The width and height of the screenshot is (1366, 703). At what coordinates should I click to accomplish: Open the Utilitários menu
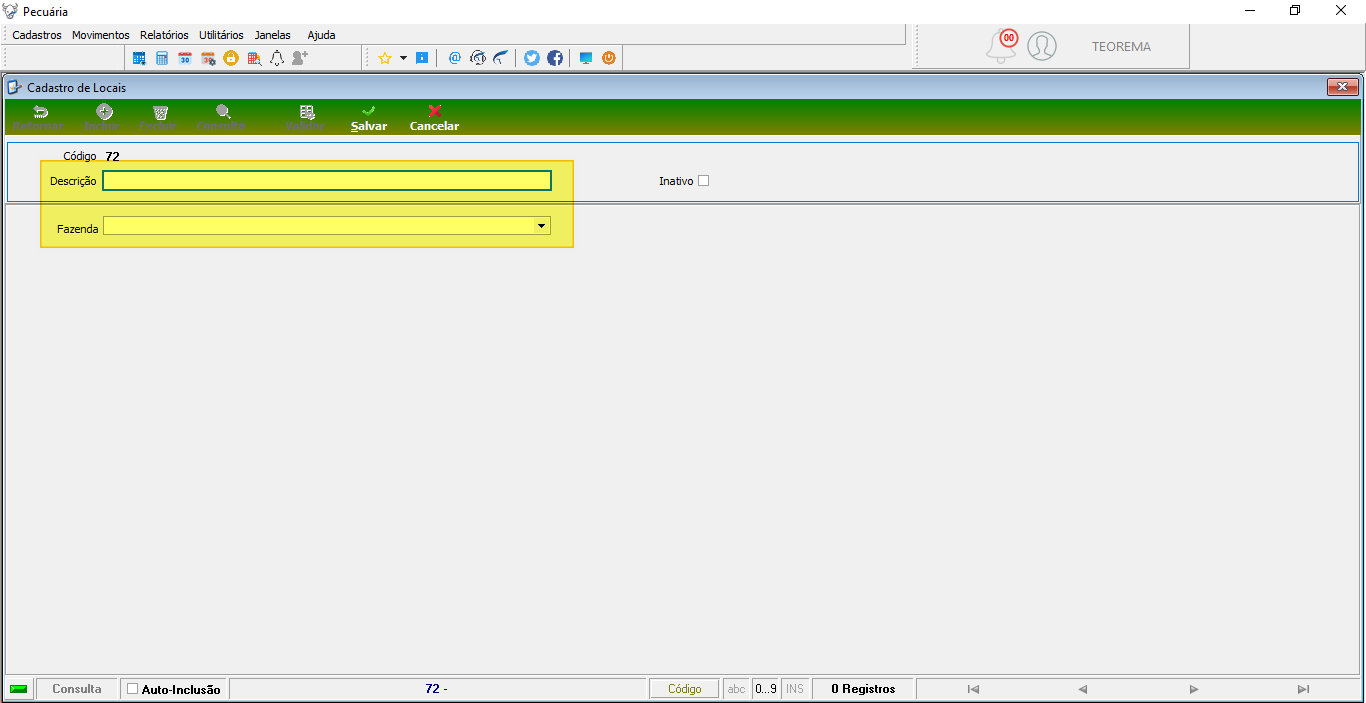coord(221,35)
